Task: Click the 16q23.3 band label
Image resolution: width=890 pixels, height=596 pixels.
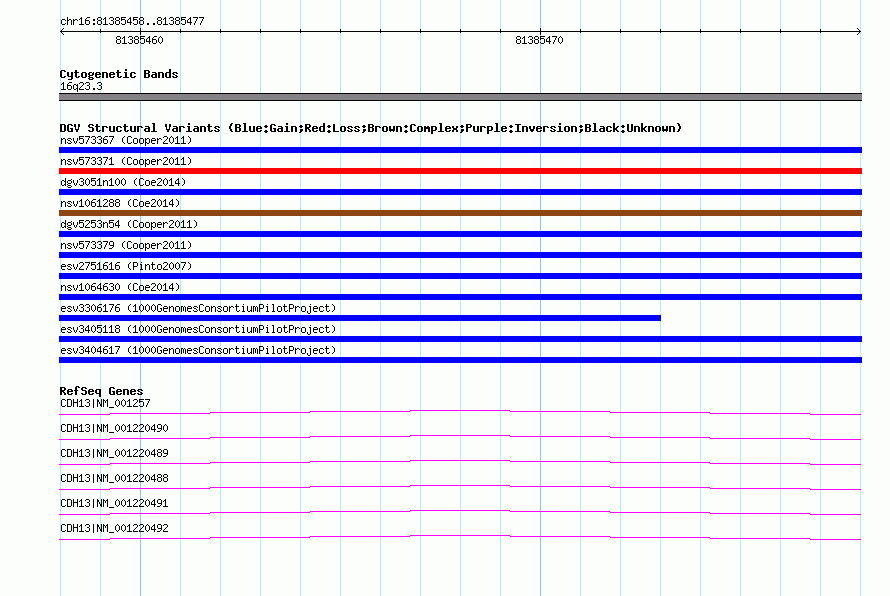Action: pos(81,86)
